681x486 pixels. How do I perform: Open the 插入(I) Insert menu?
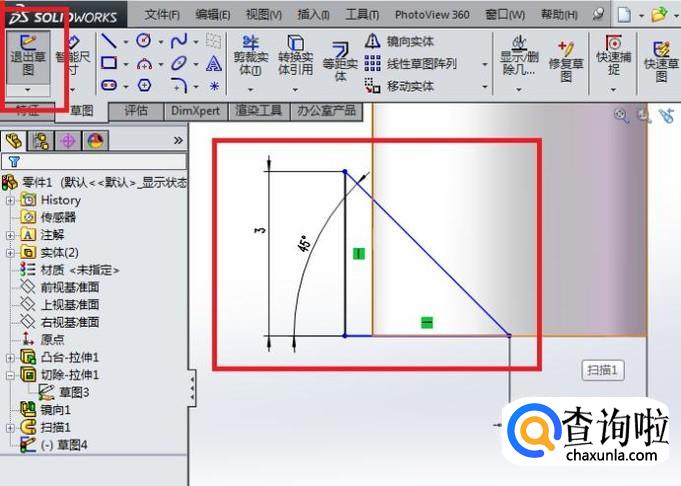point(313,15)
